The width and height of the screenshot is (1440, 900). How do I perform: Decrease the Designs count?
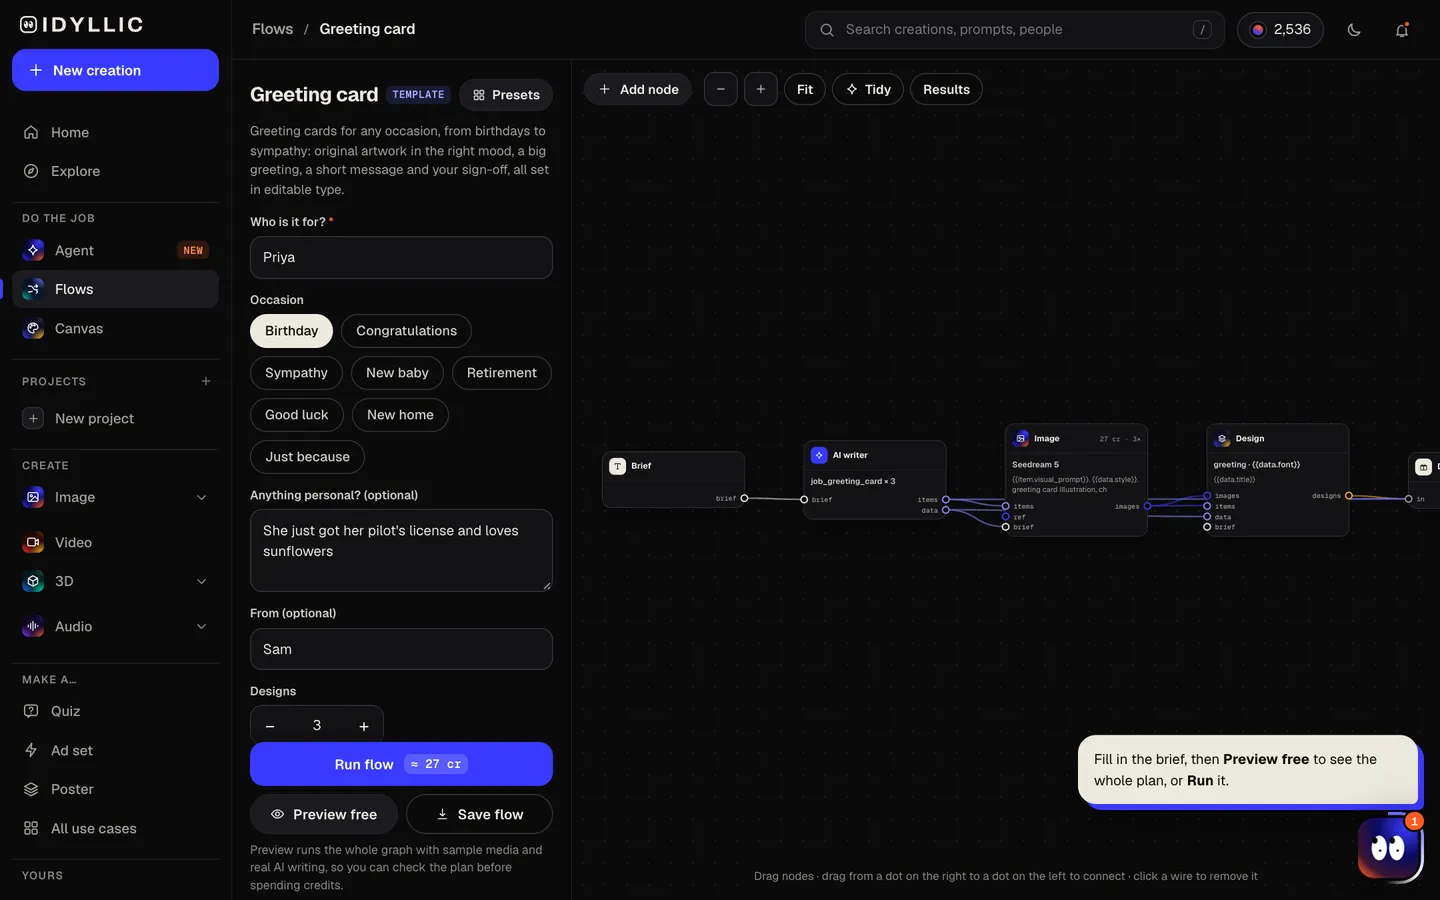pos(270,726)
